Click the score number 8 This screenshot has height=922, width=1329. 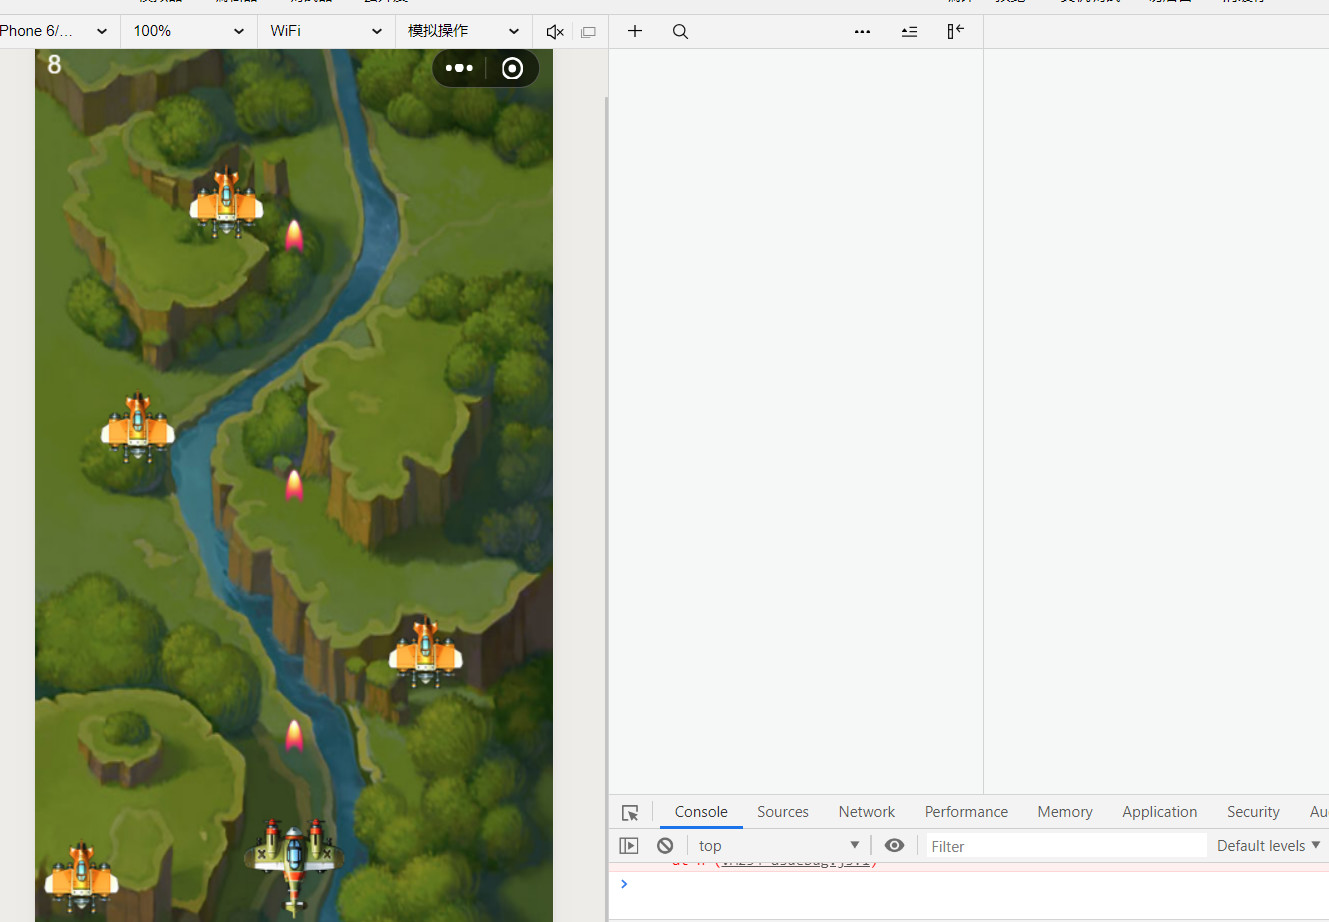click(54, 65)
